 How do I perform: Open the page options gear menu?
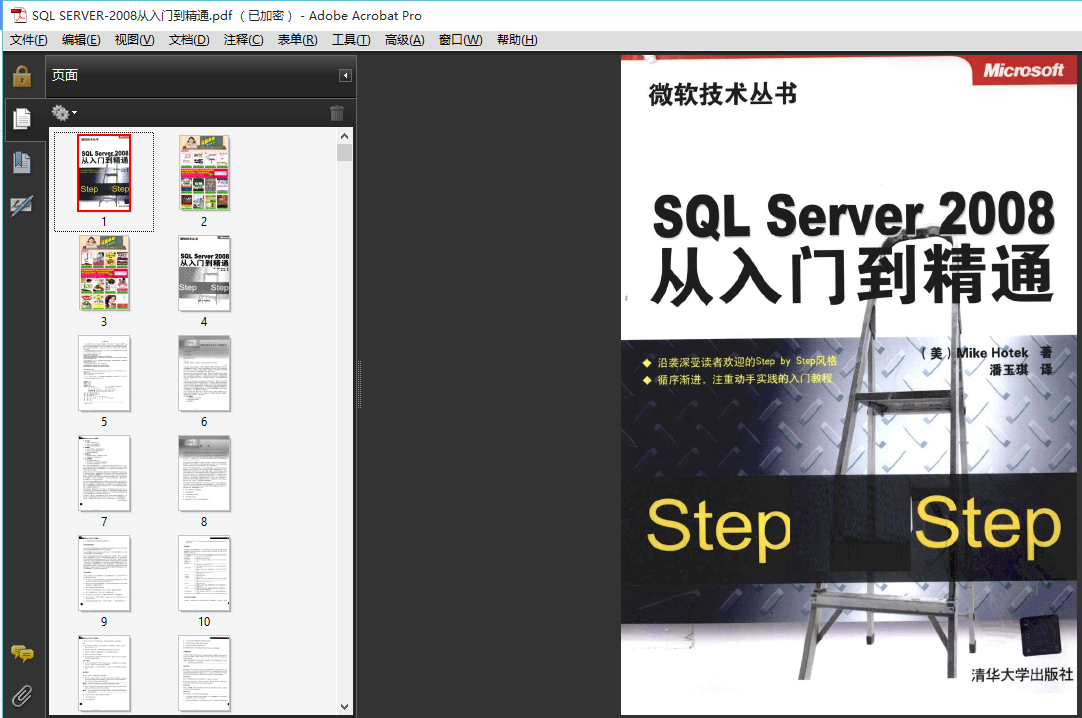[63, 112]
